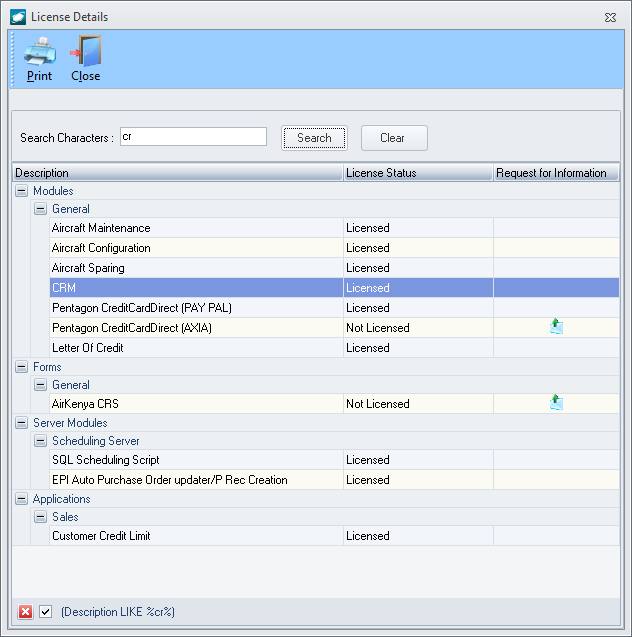Viewport: 632px width, 637px height.
Task: Click the Search button
Action: 314,138
